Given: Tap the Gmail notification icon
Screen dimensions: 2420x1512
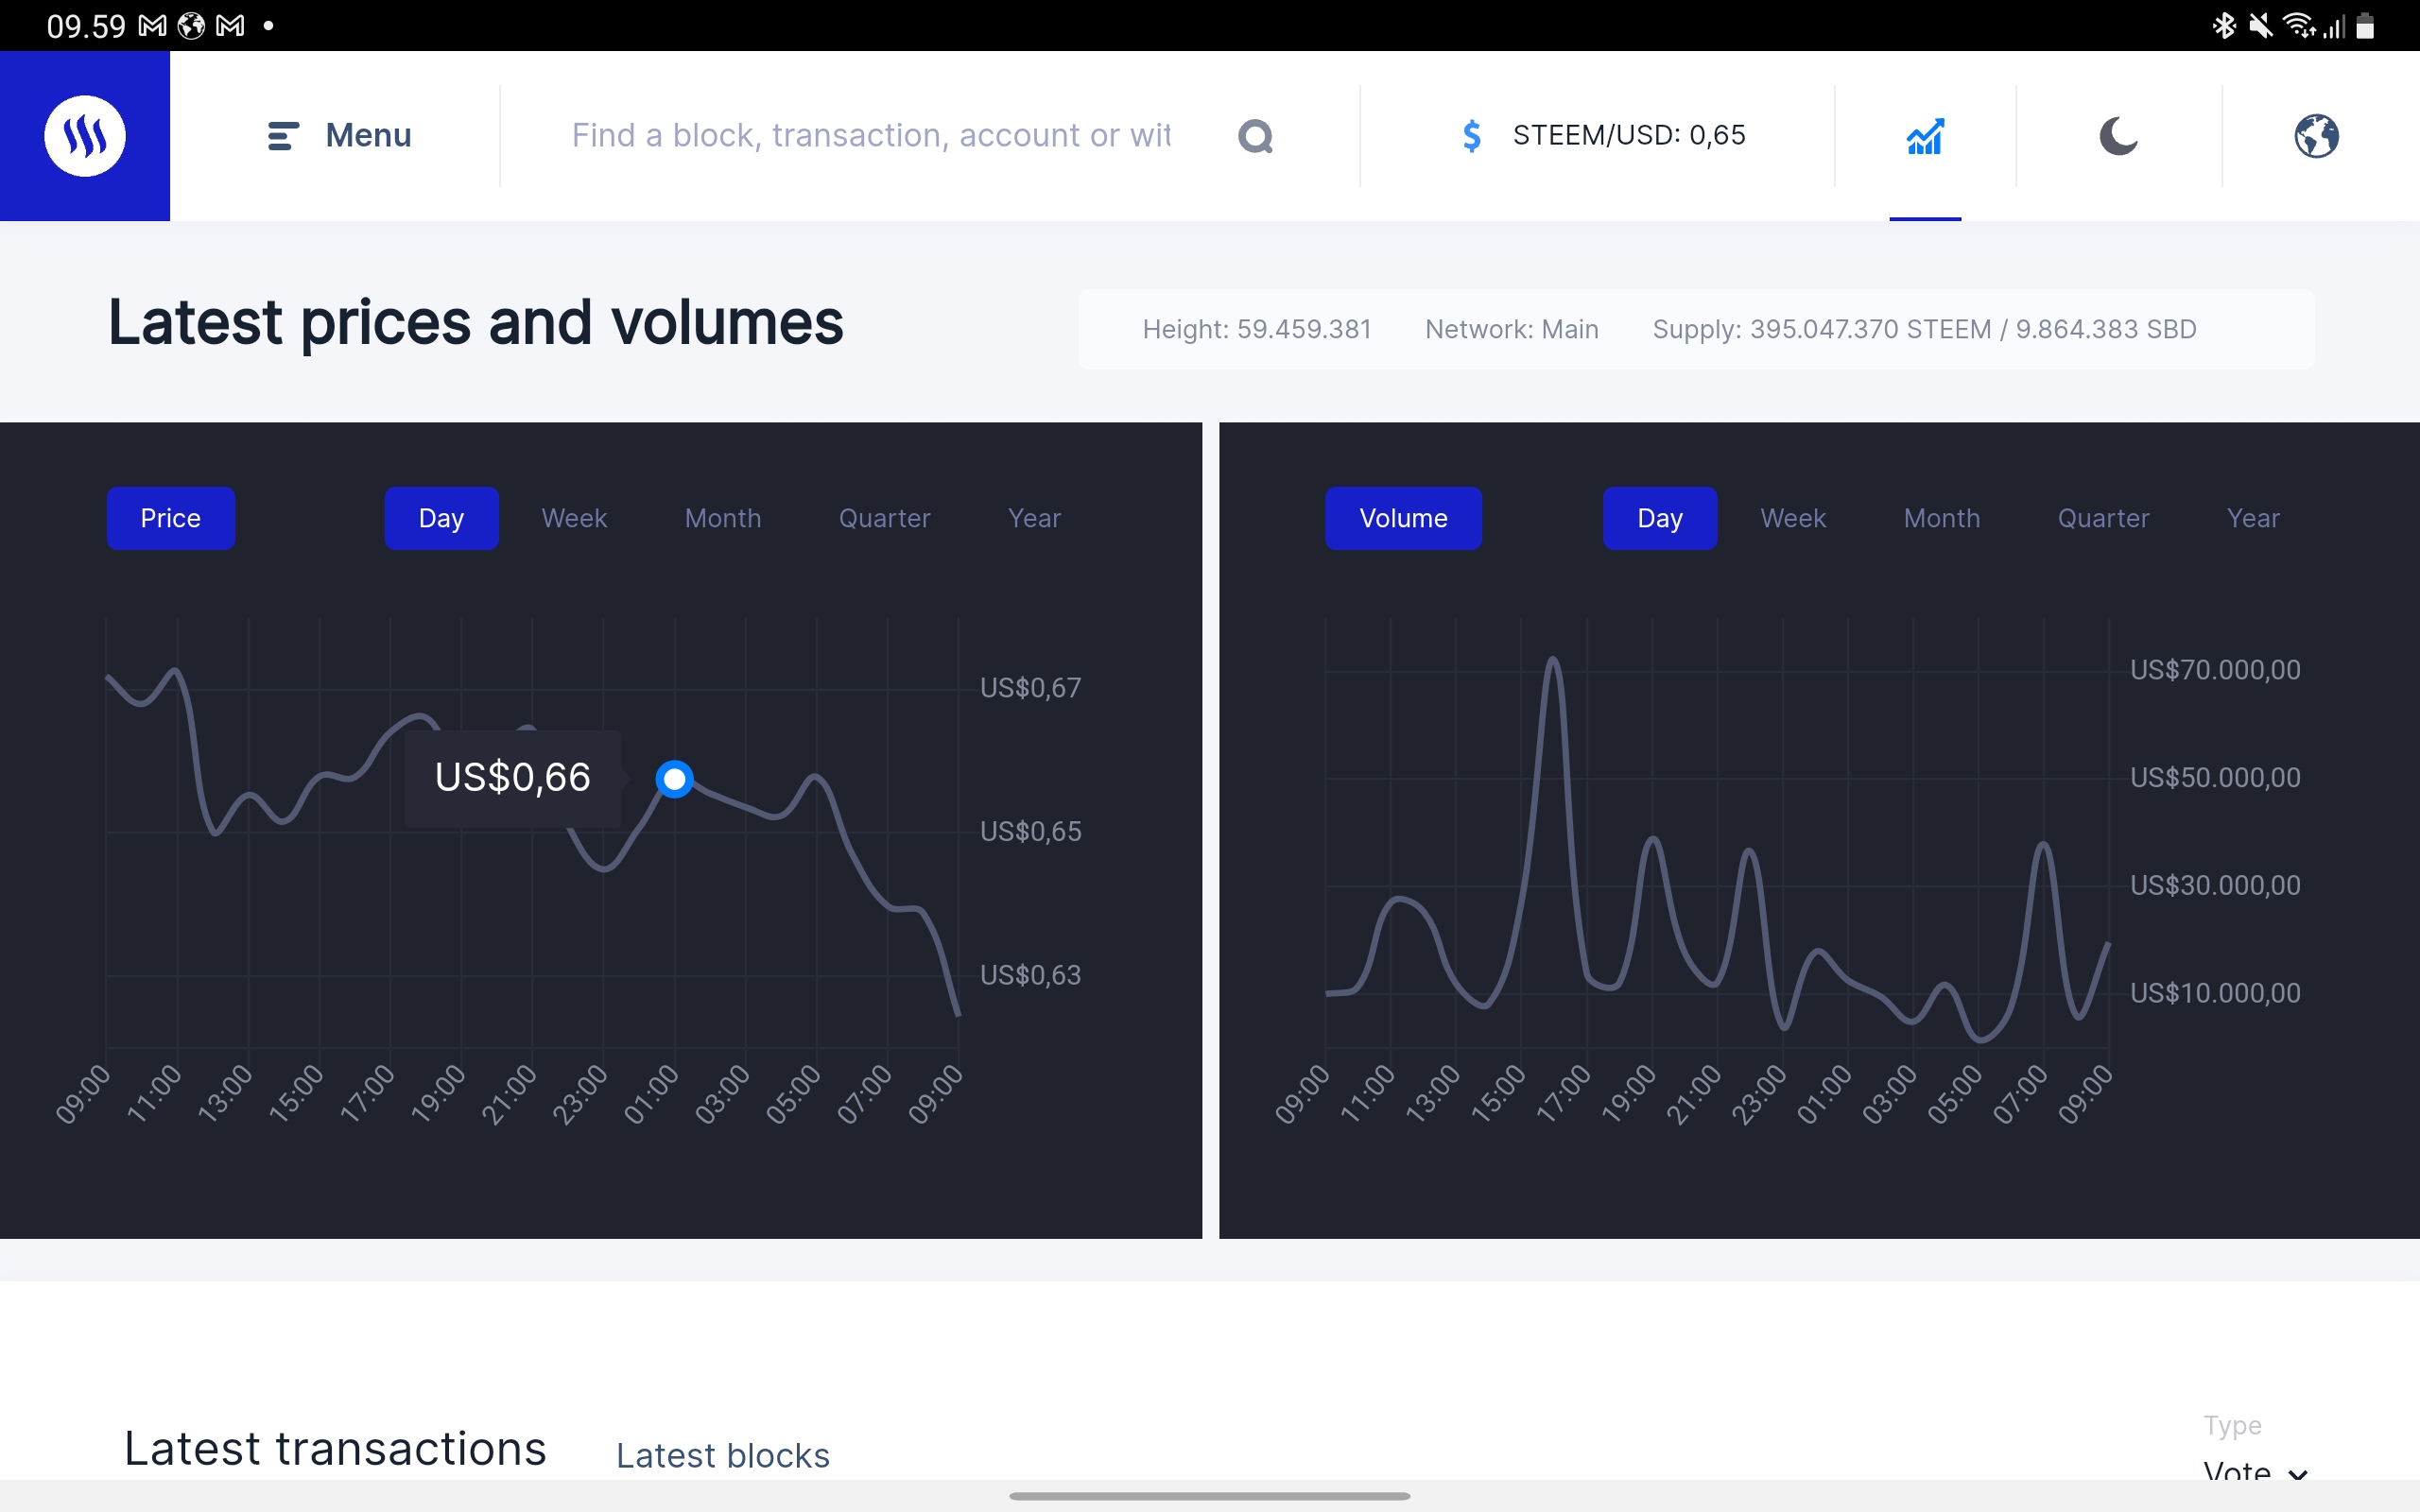Looking at the screenshot, I should (x=152, y=25).
